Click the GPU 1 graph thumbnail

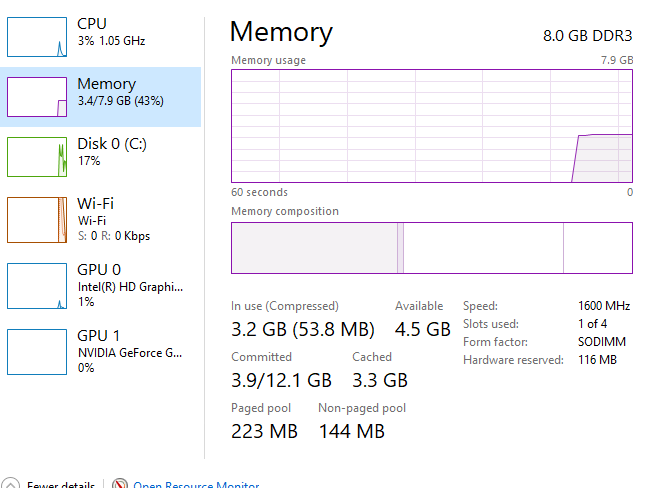pos(37,352)
